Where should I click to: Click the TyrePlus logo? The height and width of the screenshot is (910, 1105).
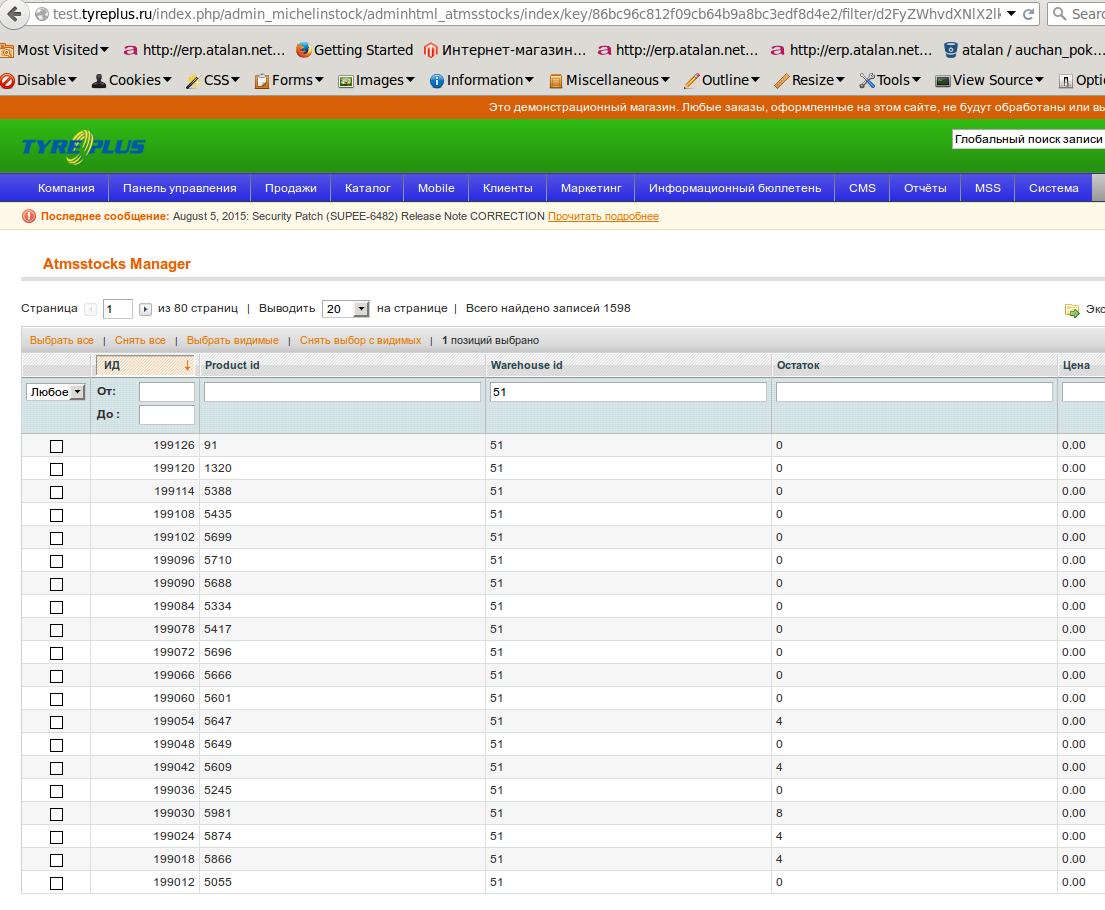pyautogui.click(x=83, y=147)
